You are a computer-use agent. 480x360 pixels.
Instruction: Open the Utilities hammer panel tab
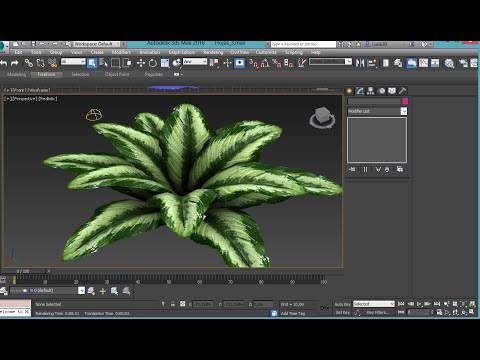(x=402, y=91)
